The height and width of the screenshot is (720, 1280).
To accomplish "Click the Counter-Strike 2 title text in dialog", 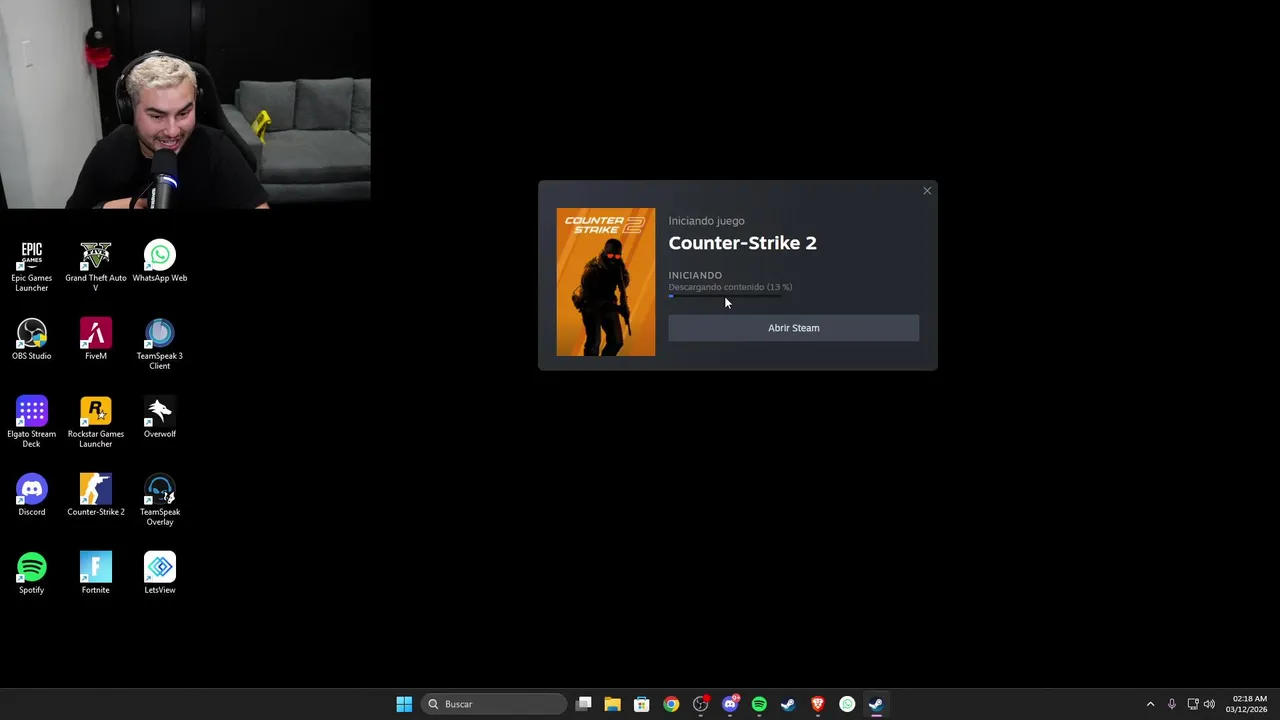I will click(x=742, y=243).
